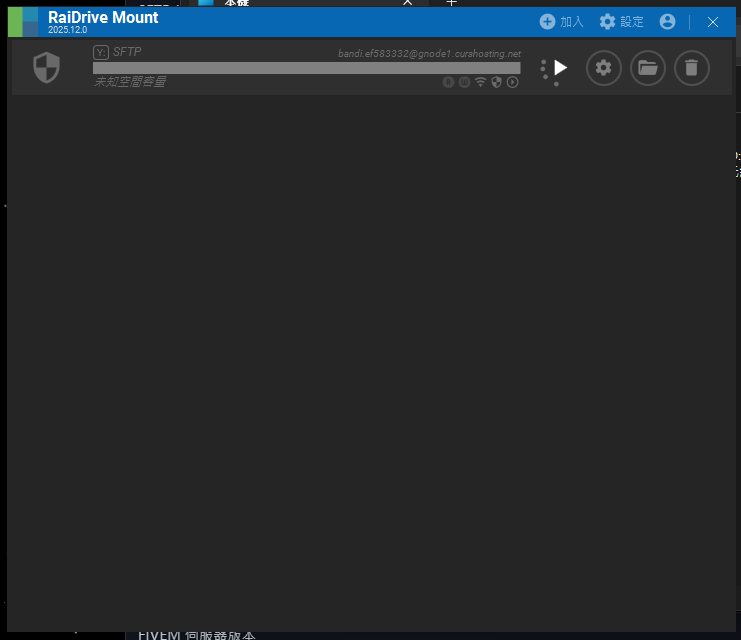Image resolution: width=741 pixels, height=640 pixels.
Task: Click the 未知空間容量 capacity label
Action: click(130, 82)
